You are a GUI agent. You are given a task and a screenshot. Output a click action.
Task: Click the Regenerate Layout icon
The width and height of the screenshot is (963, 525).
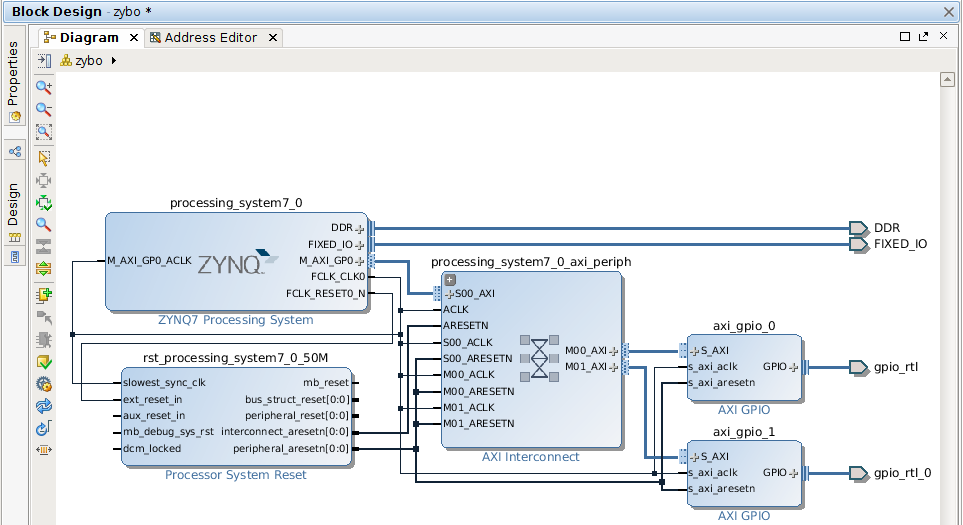[44, 406]
